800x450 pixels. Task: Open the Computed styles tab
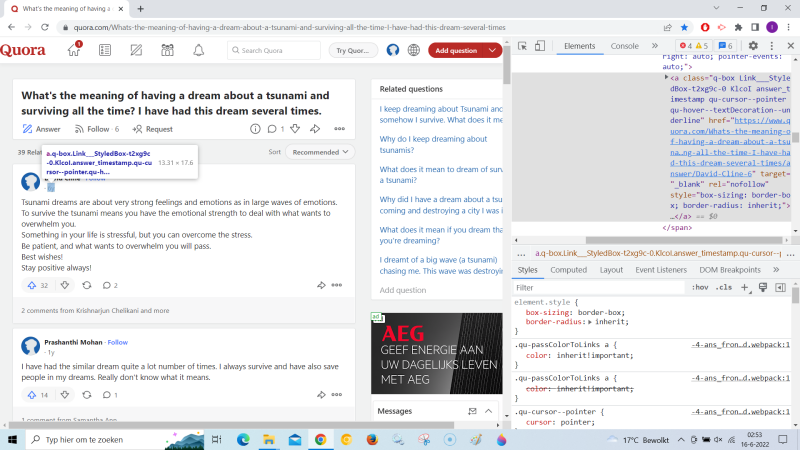coord(568,270)
